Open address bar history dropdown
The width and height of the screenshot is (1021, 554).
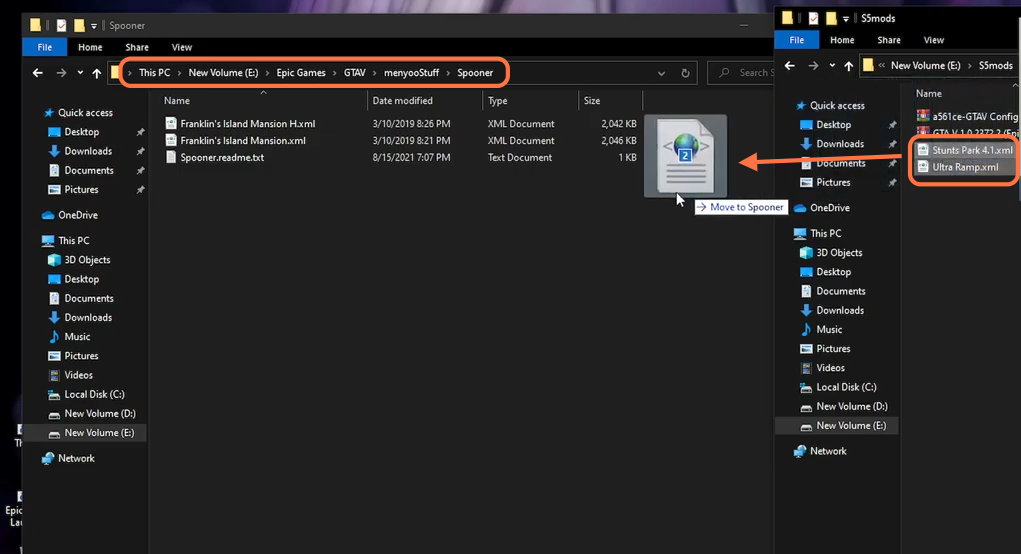point(662,73)
